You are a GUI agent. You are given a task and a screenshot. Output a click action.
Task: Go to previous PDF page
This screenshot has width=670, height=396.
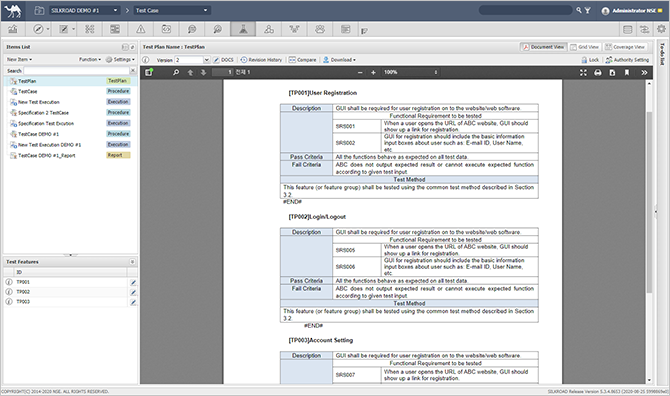coord(191,72)
